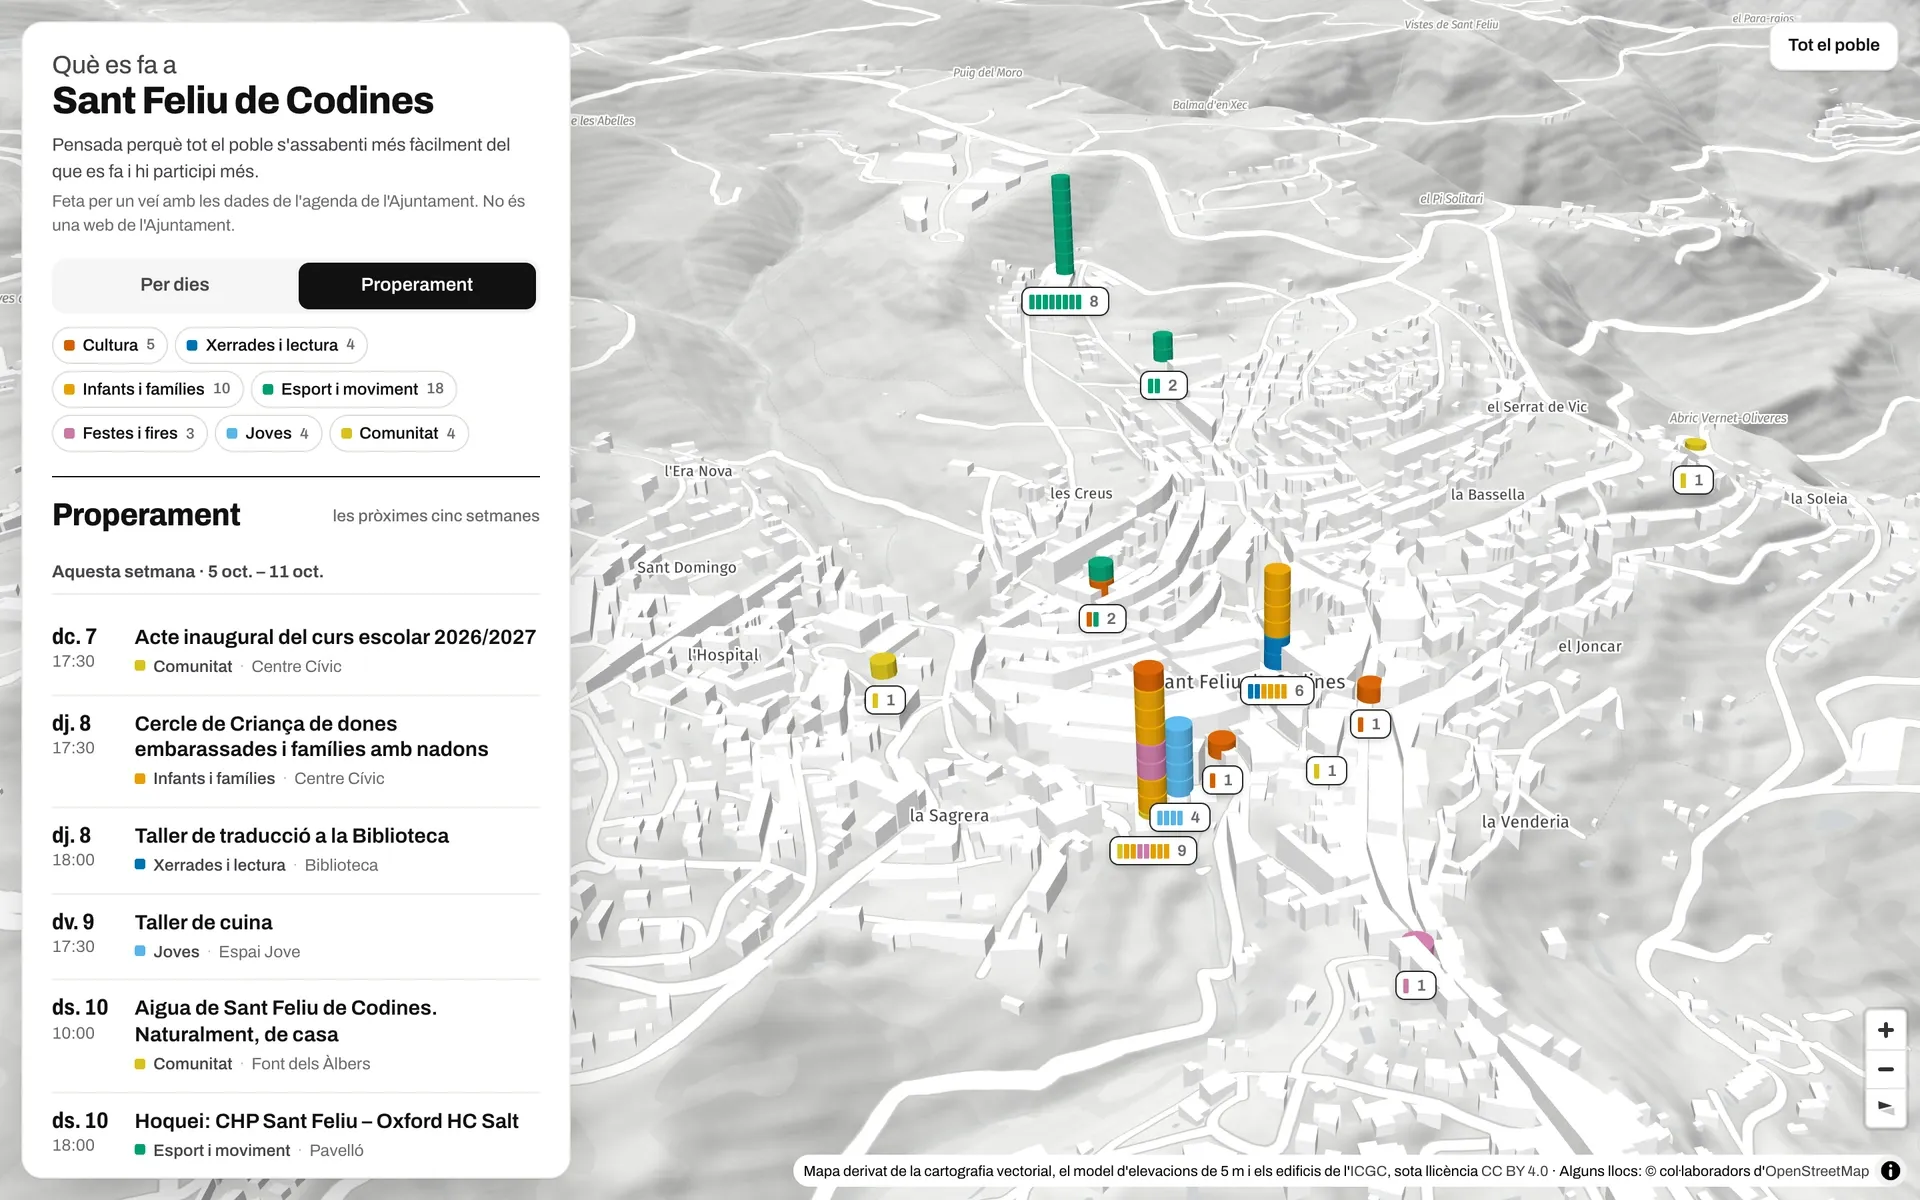Image resolution: width=1920 pixels, height=1200 pixels.
Task: Select the 2-event marker below the 8 marker
Action: (x=1164, y=385)
